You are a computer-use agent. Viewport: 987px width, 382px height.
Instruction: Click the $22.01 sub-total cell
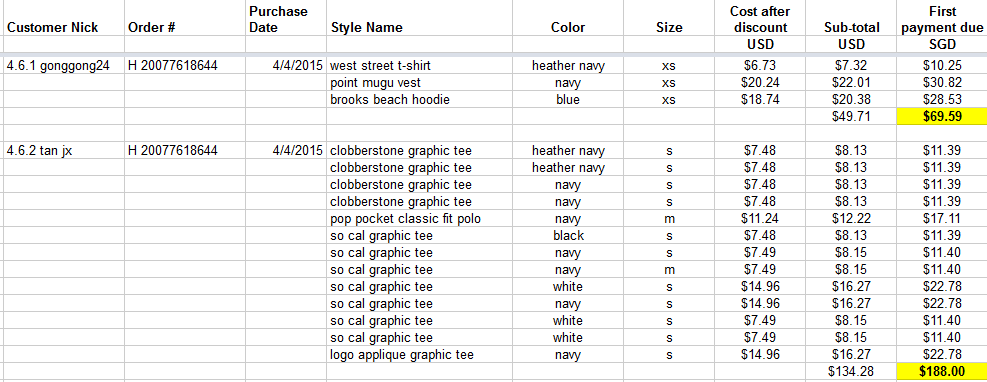tap(850, 82)
